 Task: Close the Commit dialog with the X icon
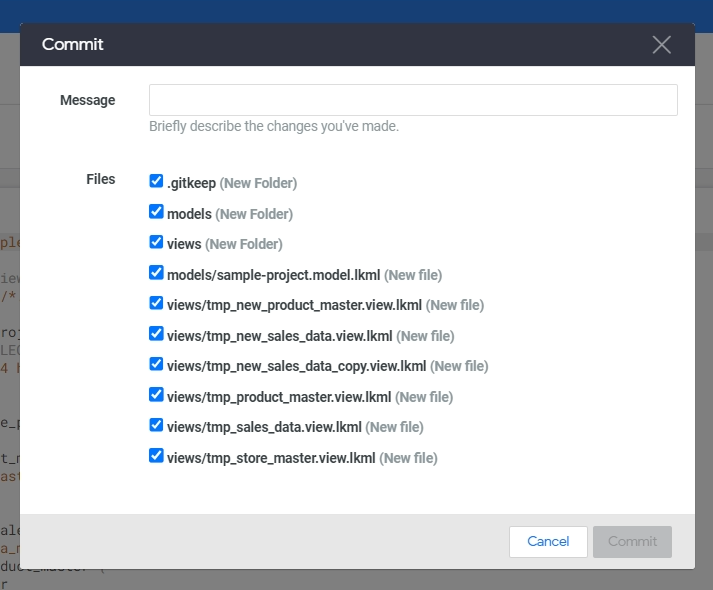pos(661,44)
